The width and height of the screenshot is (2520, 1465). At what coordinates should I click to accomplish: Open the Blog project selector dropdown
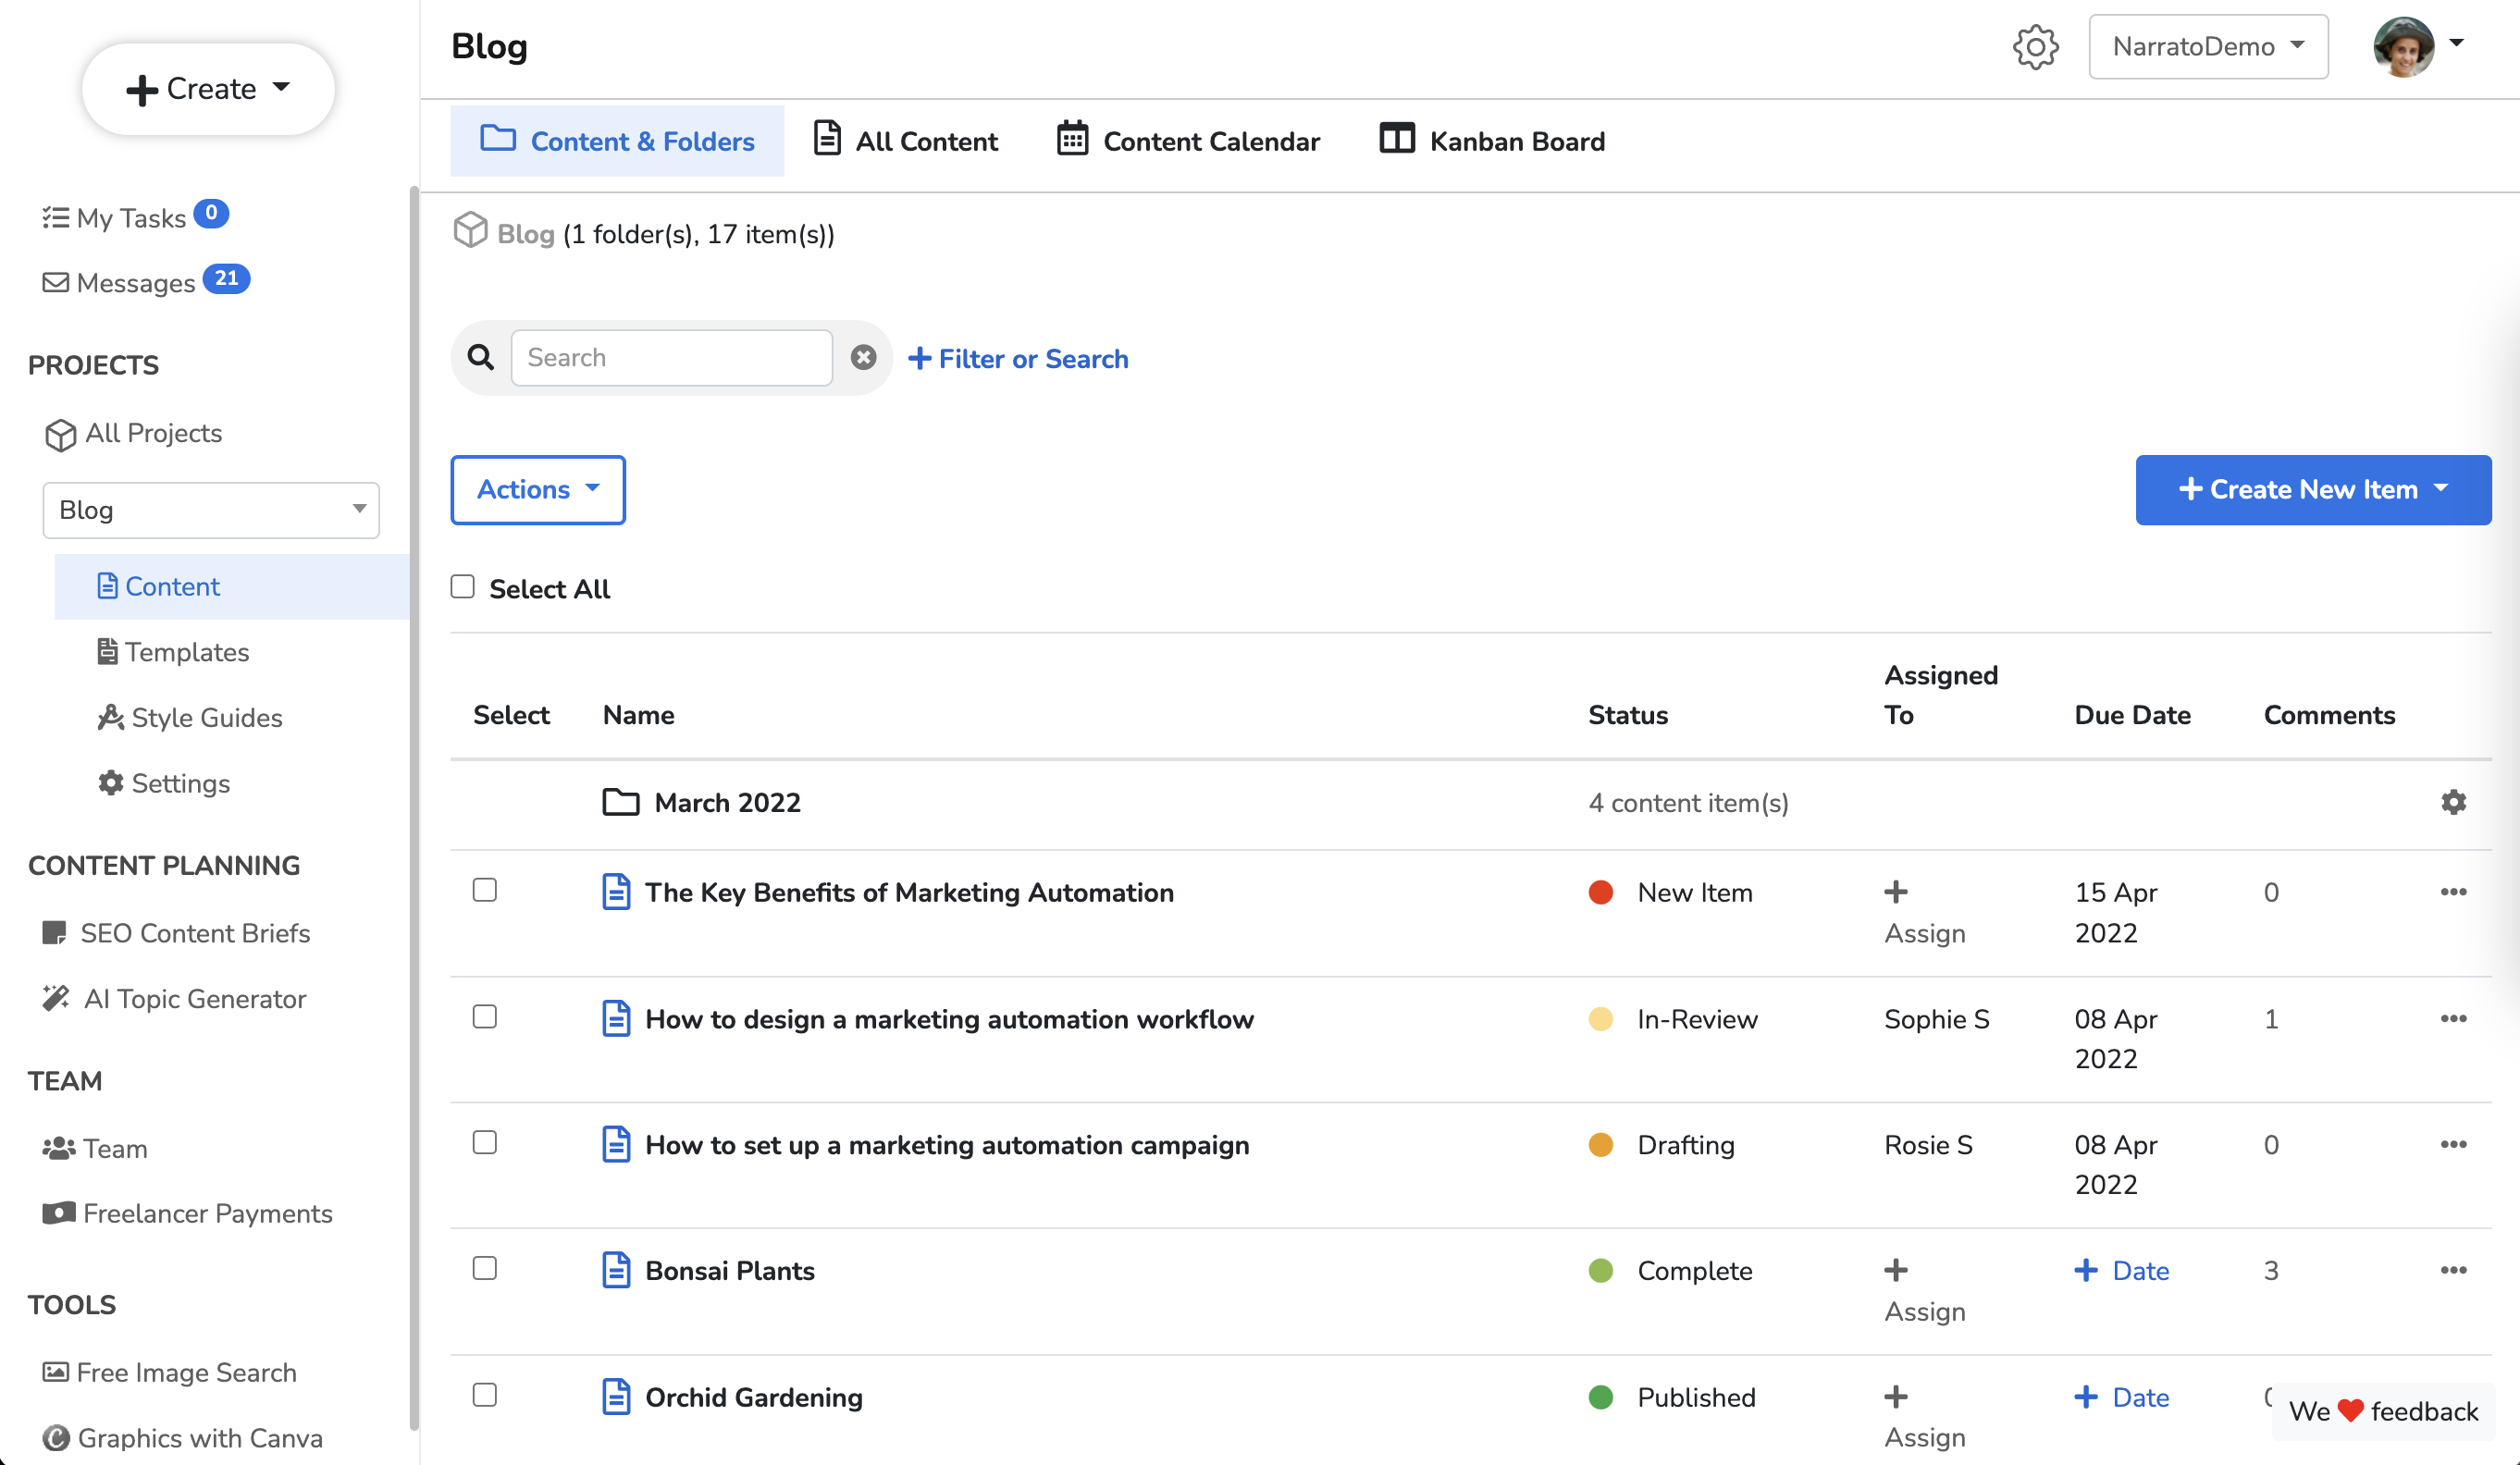tap(210, 510)
